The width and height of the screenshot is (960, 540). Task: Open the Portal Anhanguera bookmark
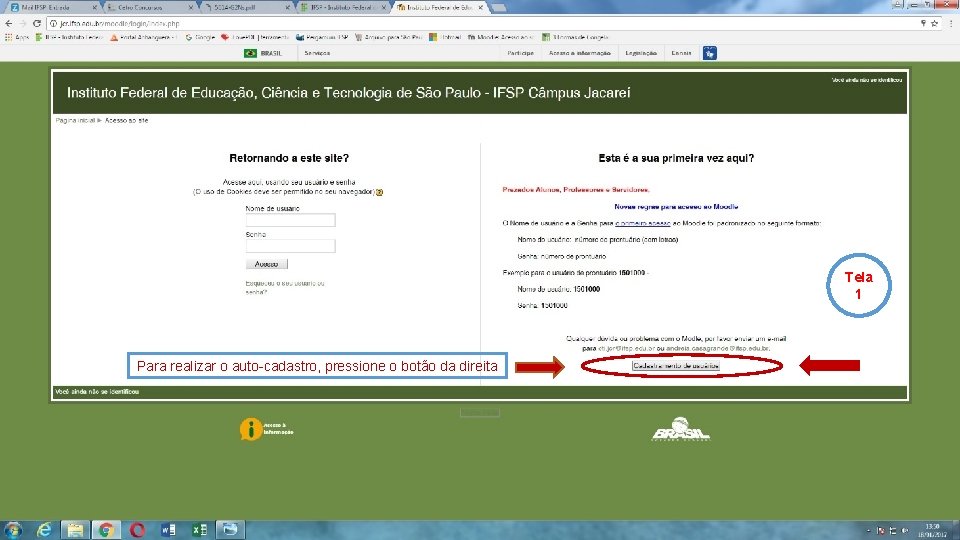(x=143, y=37)
